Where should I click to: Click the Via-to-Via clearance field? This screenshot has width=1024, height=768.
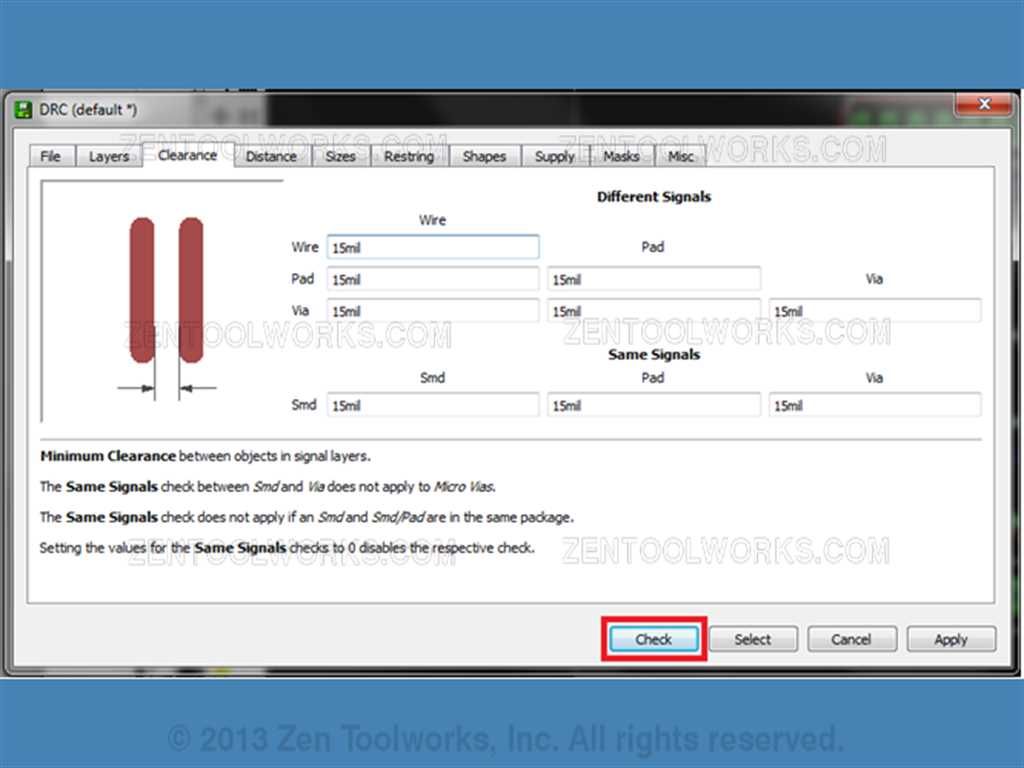click(x=875, y=311)
